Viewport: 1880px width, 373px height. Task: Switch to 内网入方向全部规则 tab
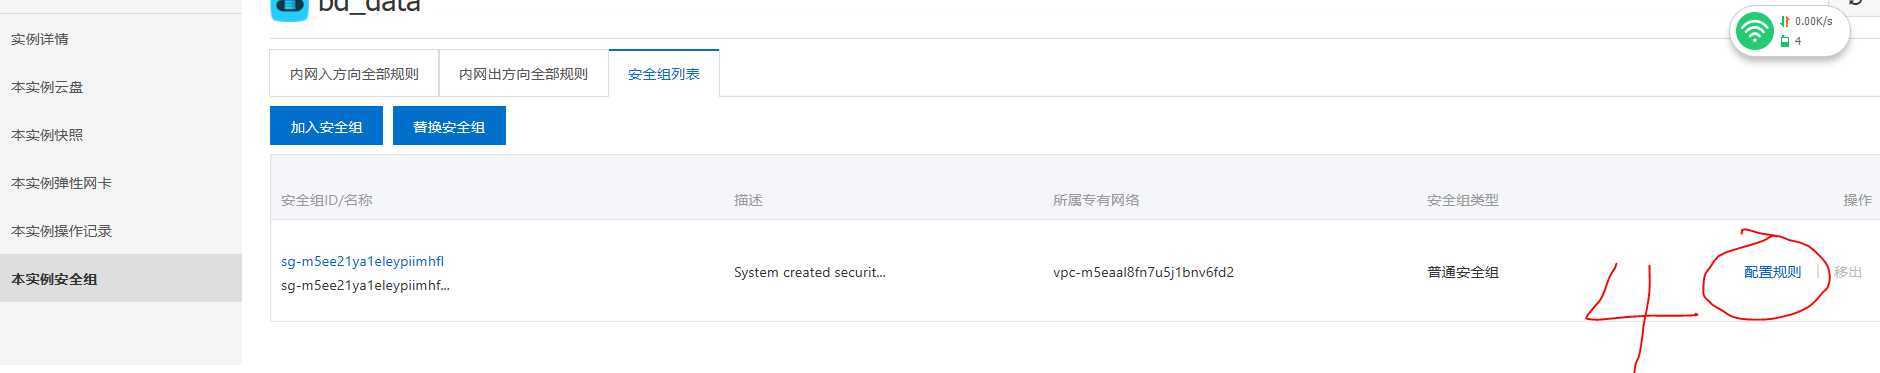tap(354, 74)
